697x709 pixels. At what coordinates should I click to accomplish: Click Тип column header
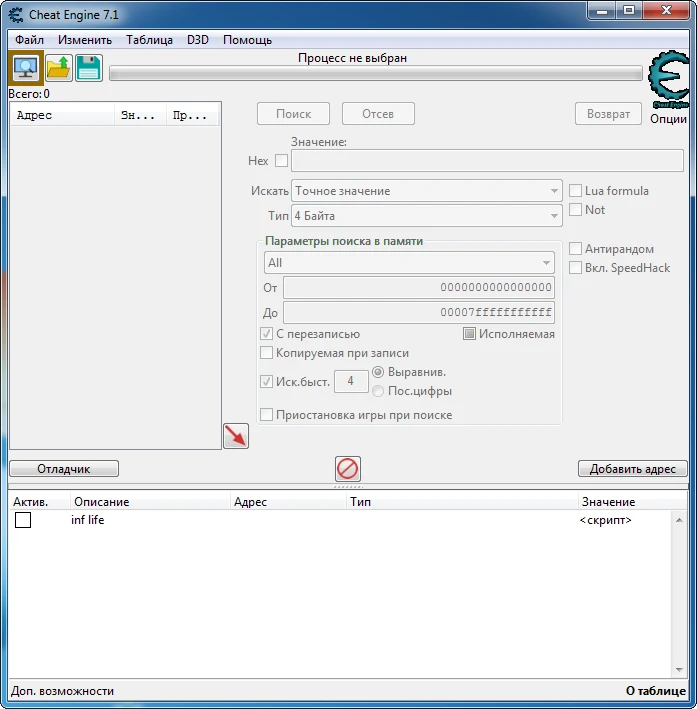[463, 501]
